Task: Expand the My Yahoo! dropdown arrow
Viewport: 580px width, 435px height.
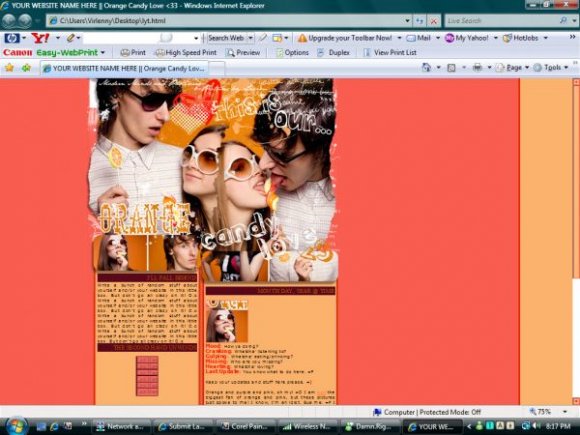Action: pyautogui.click(x=496, y=38)
